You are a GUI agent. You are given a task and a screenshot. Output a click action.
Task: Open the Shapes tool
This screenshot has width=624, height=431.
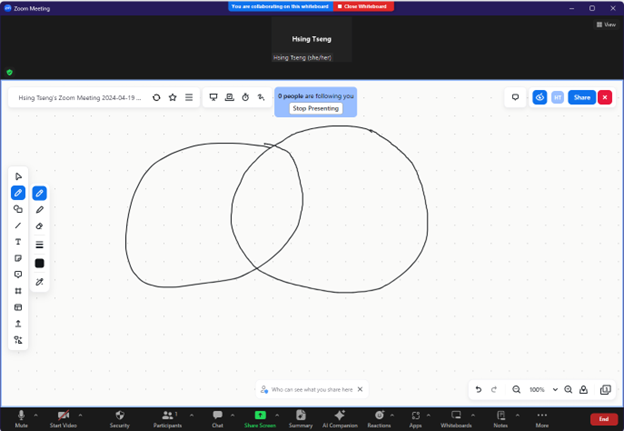coord(18,209)
